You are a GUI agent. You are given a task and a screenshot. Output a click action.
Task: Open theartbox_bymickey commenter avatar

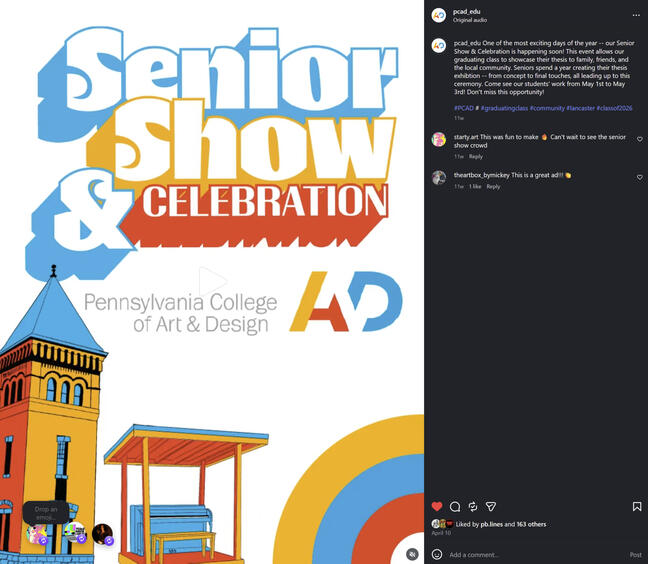coord(438,178)
